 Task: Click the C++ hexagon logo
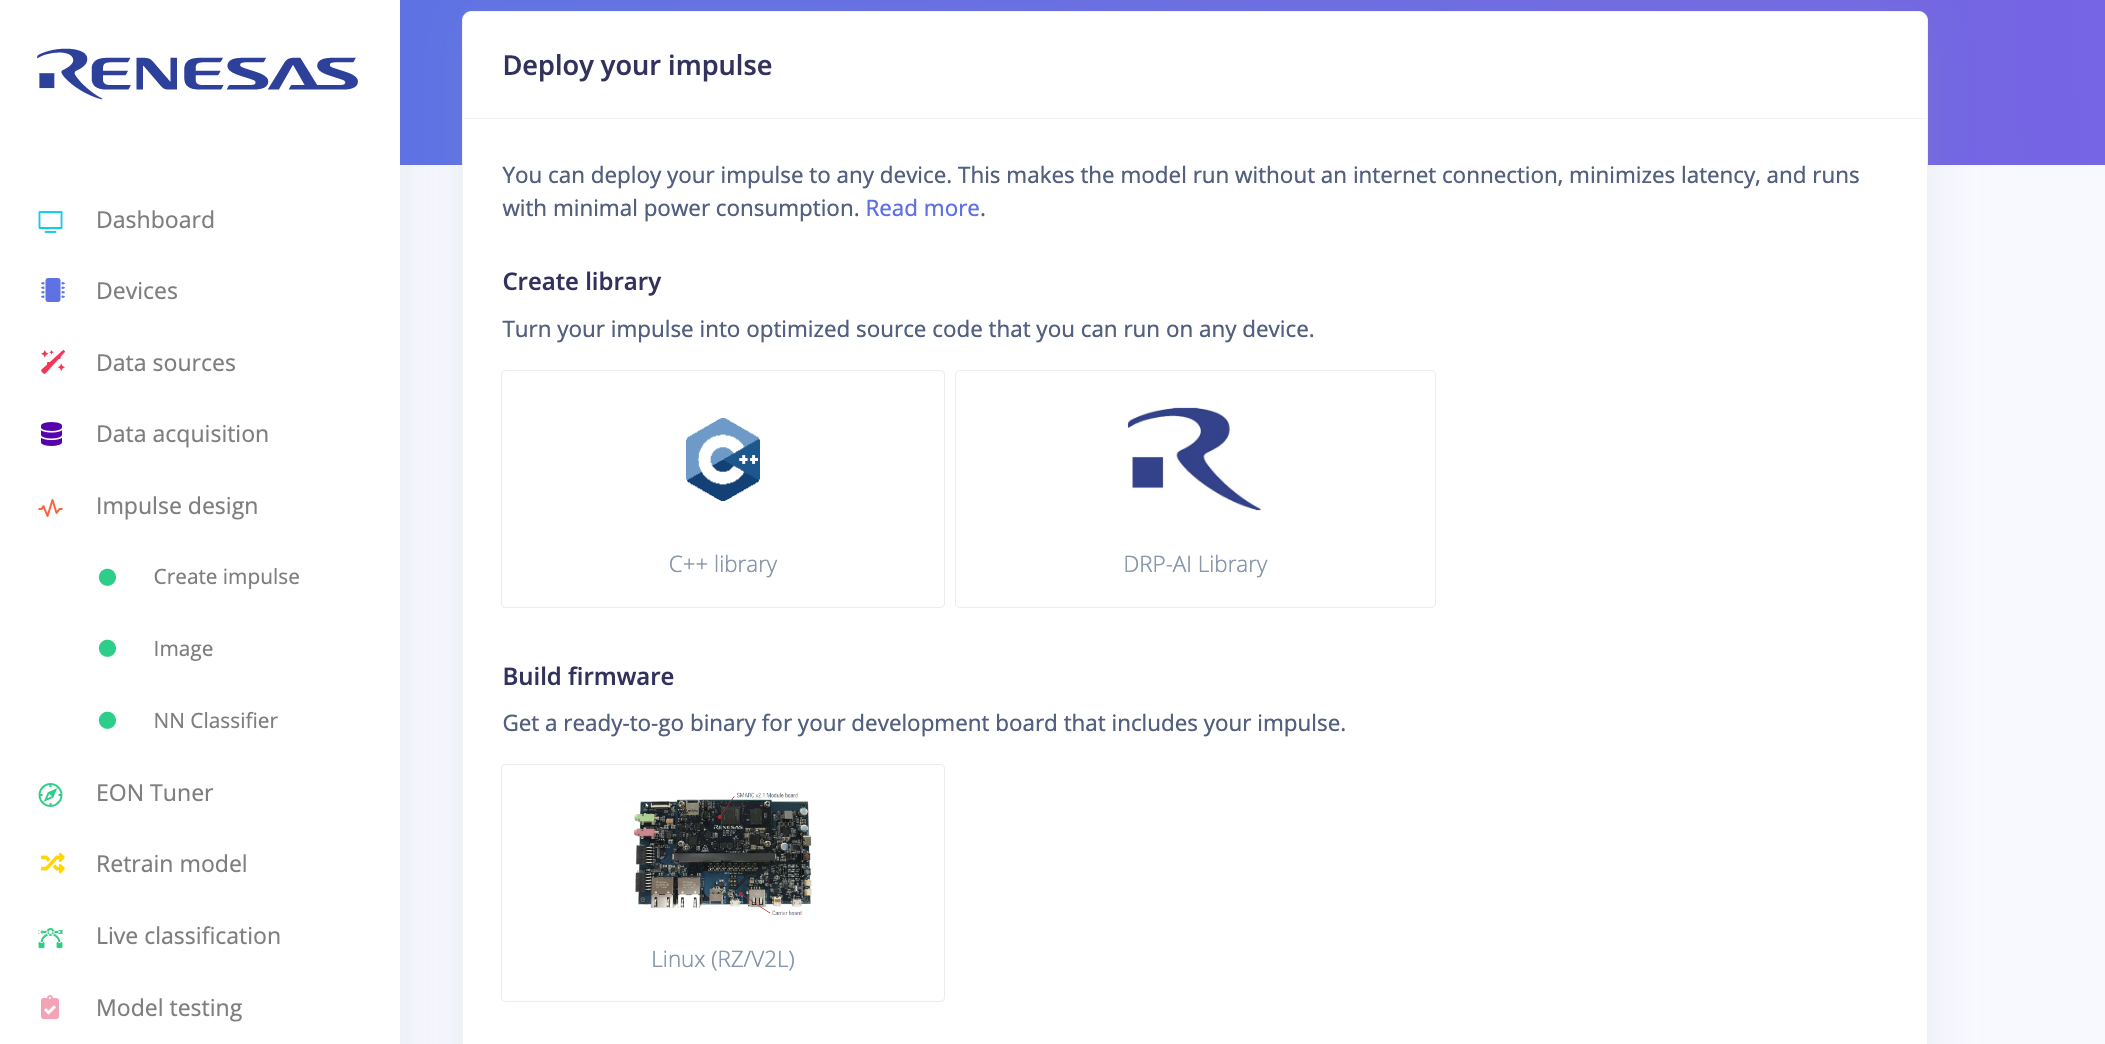coord(723,459)
